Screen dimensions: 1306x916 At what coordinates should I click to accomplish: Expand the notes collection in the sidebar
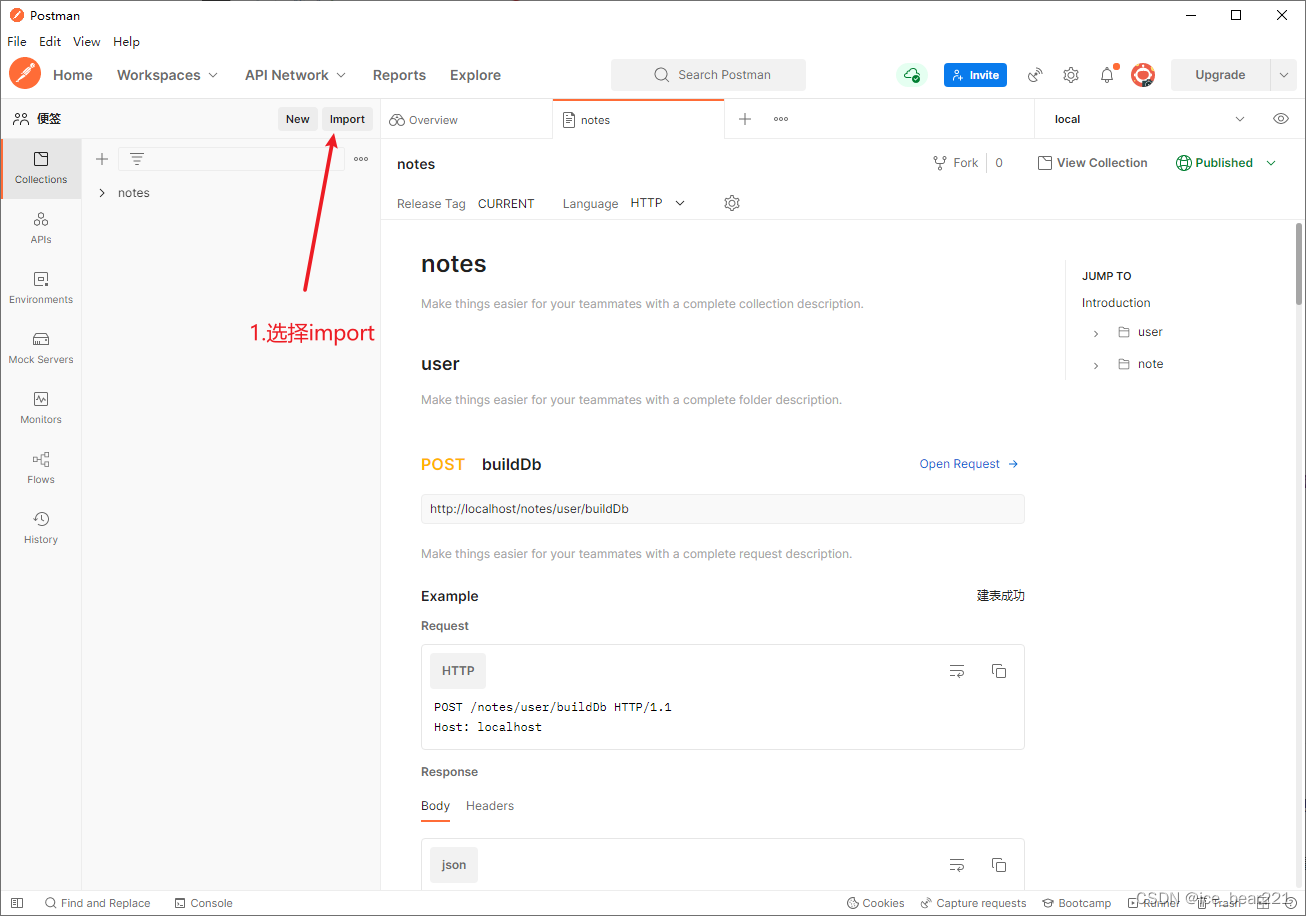click(102, 193)
